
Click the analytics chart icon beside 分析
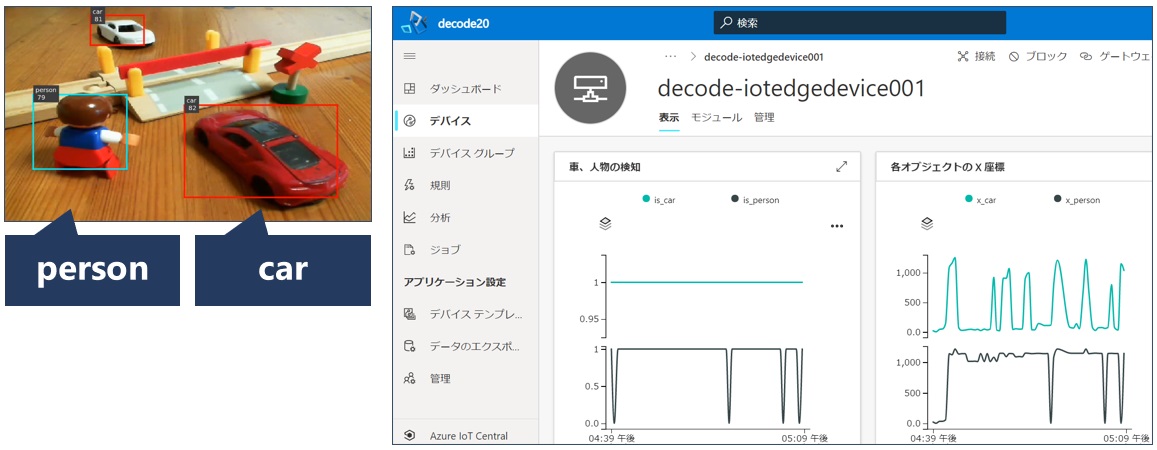[x=410, y=218]
